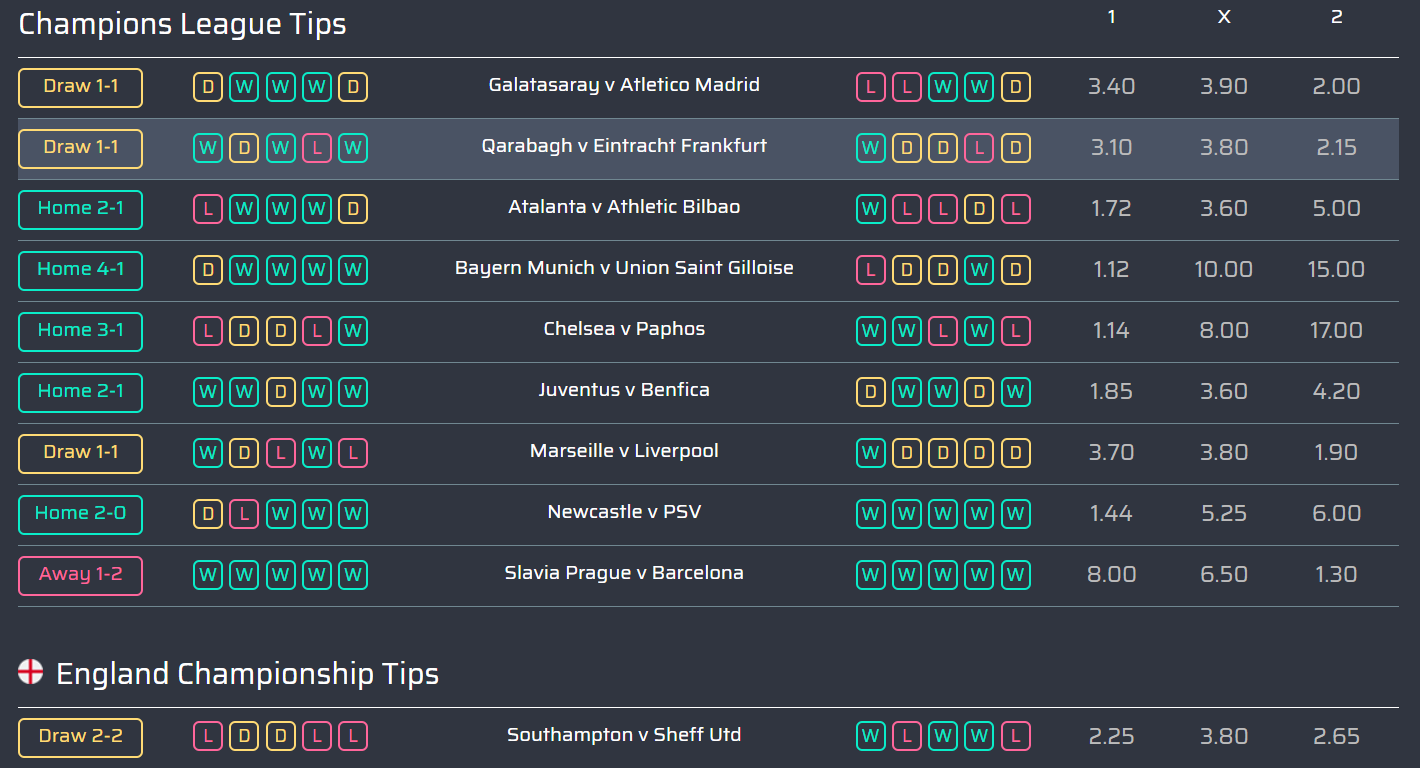Click the L badge in Newcastle's form
1420x768 pixels.
[x=244, y=514]
